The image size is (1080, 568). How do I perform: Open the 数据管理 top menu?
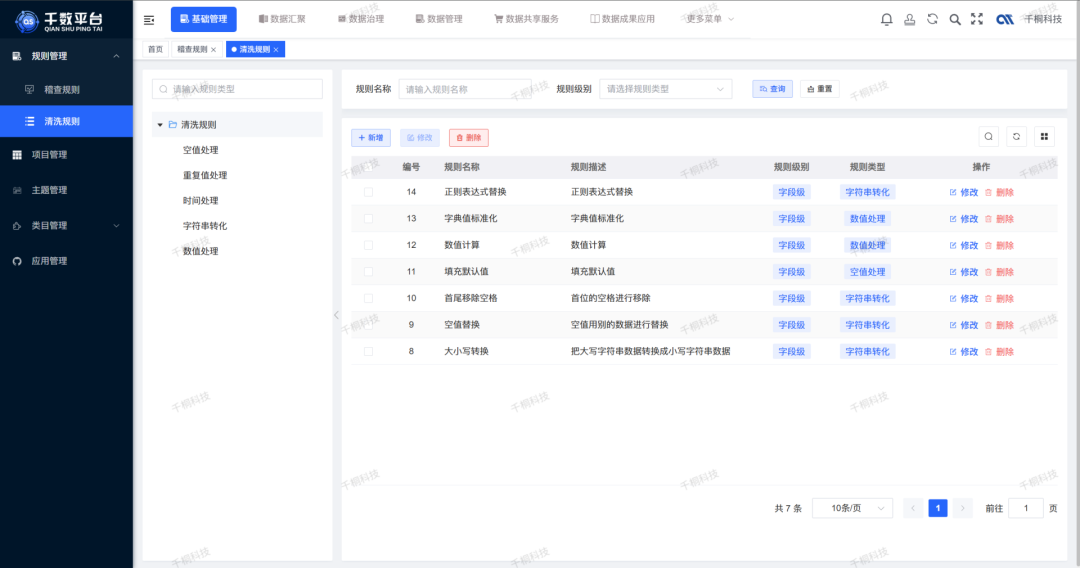(x=439, y=19)
